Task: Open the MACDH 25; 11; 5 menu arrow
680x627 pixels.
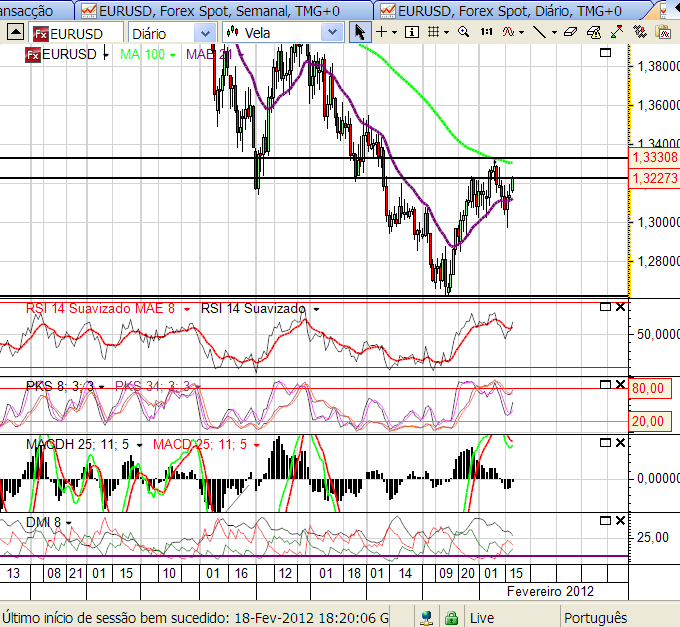Action: click(139, 445)
